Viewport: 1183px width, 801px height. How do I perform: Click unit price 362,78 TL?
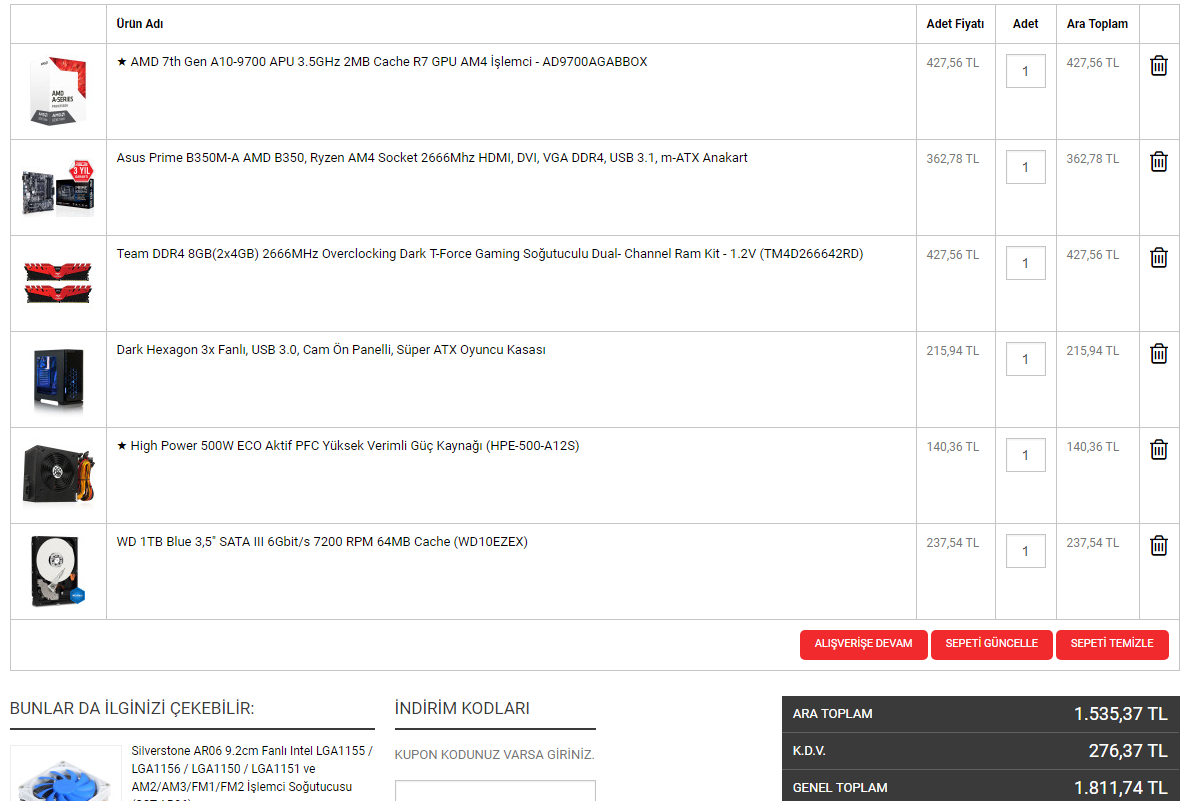click(953, 159)
